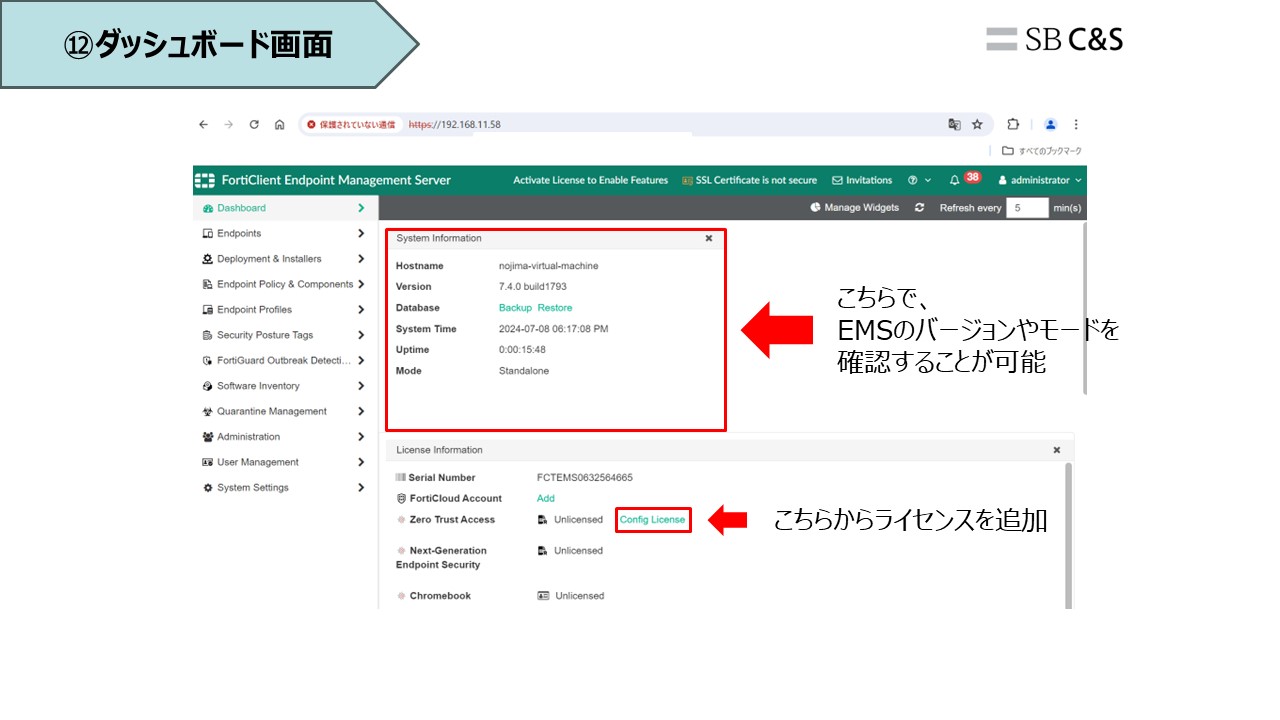Click the Backup database link
Viewport: 1280px width, 720px height.
click(515, 308)
